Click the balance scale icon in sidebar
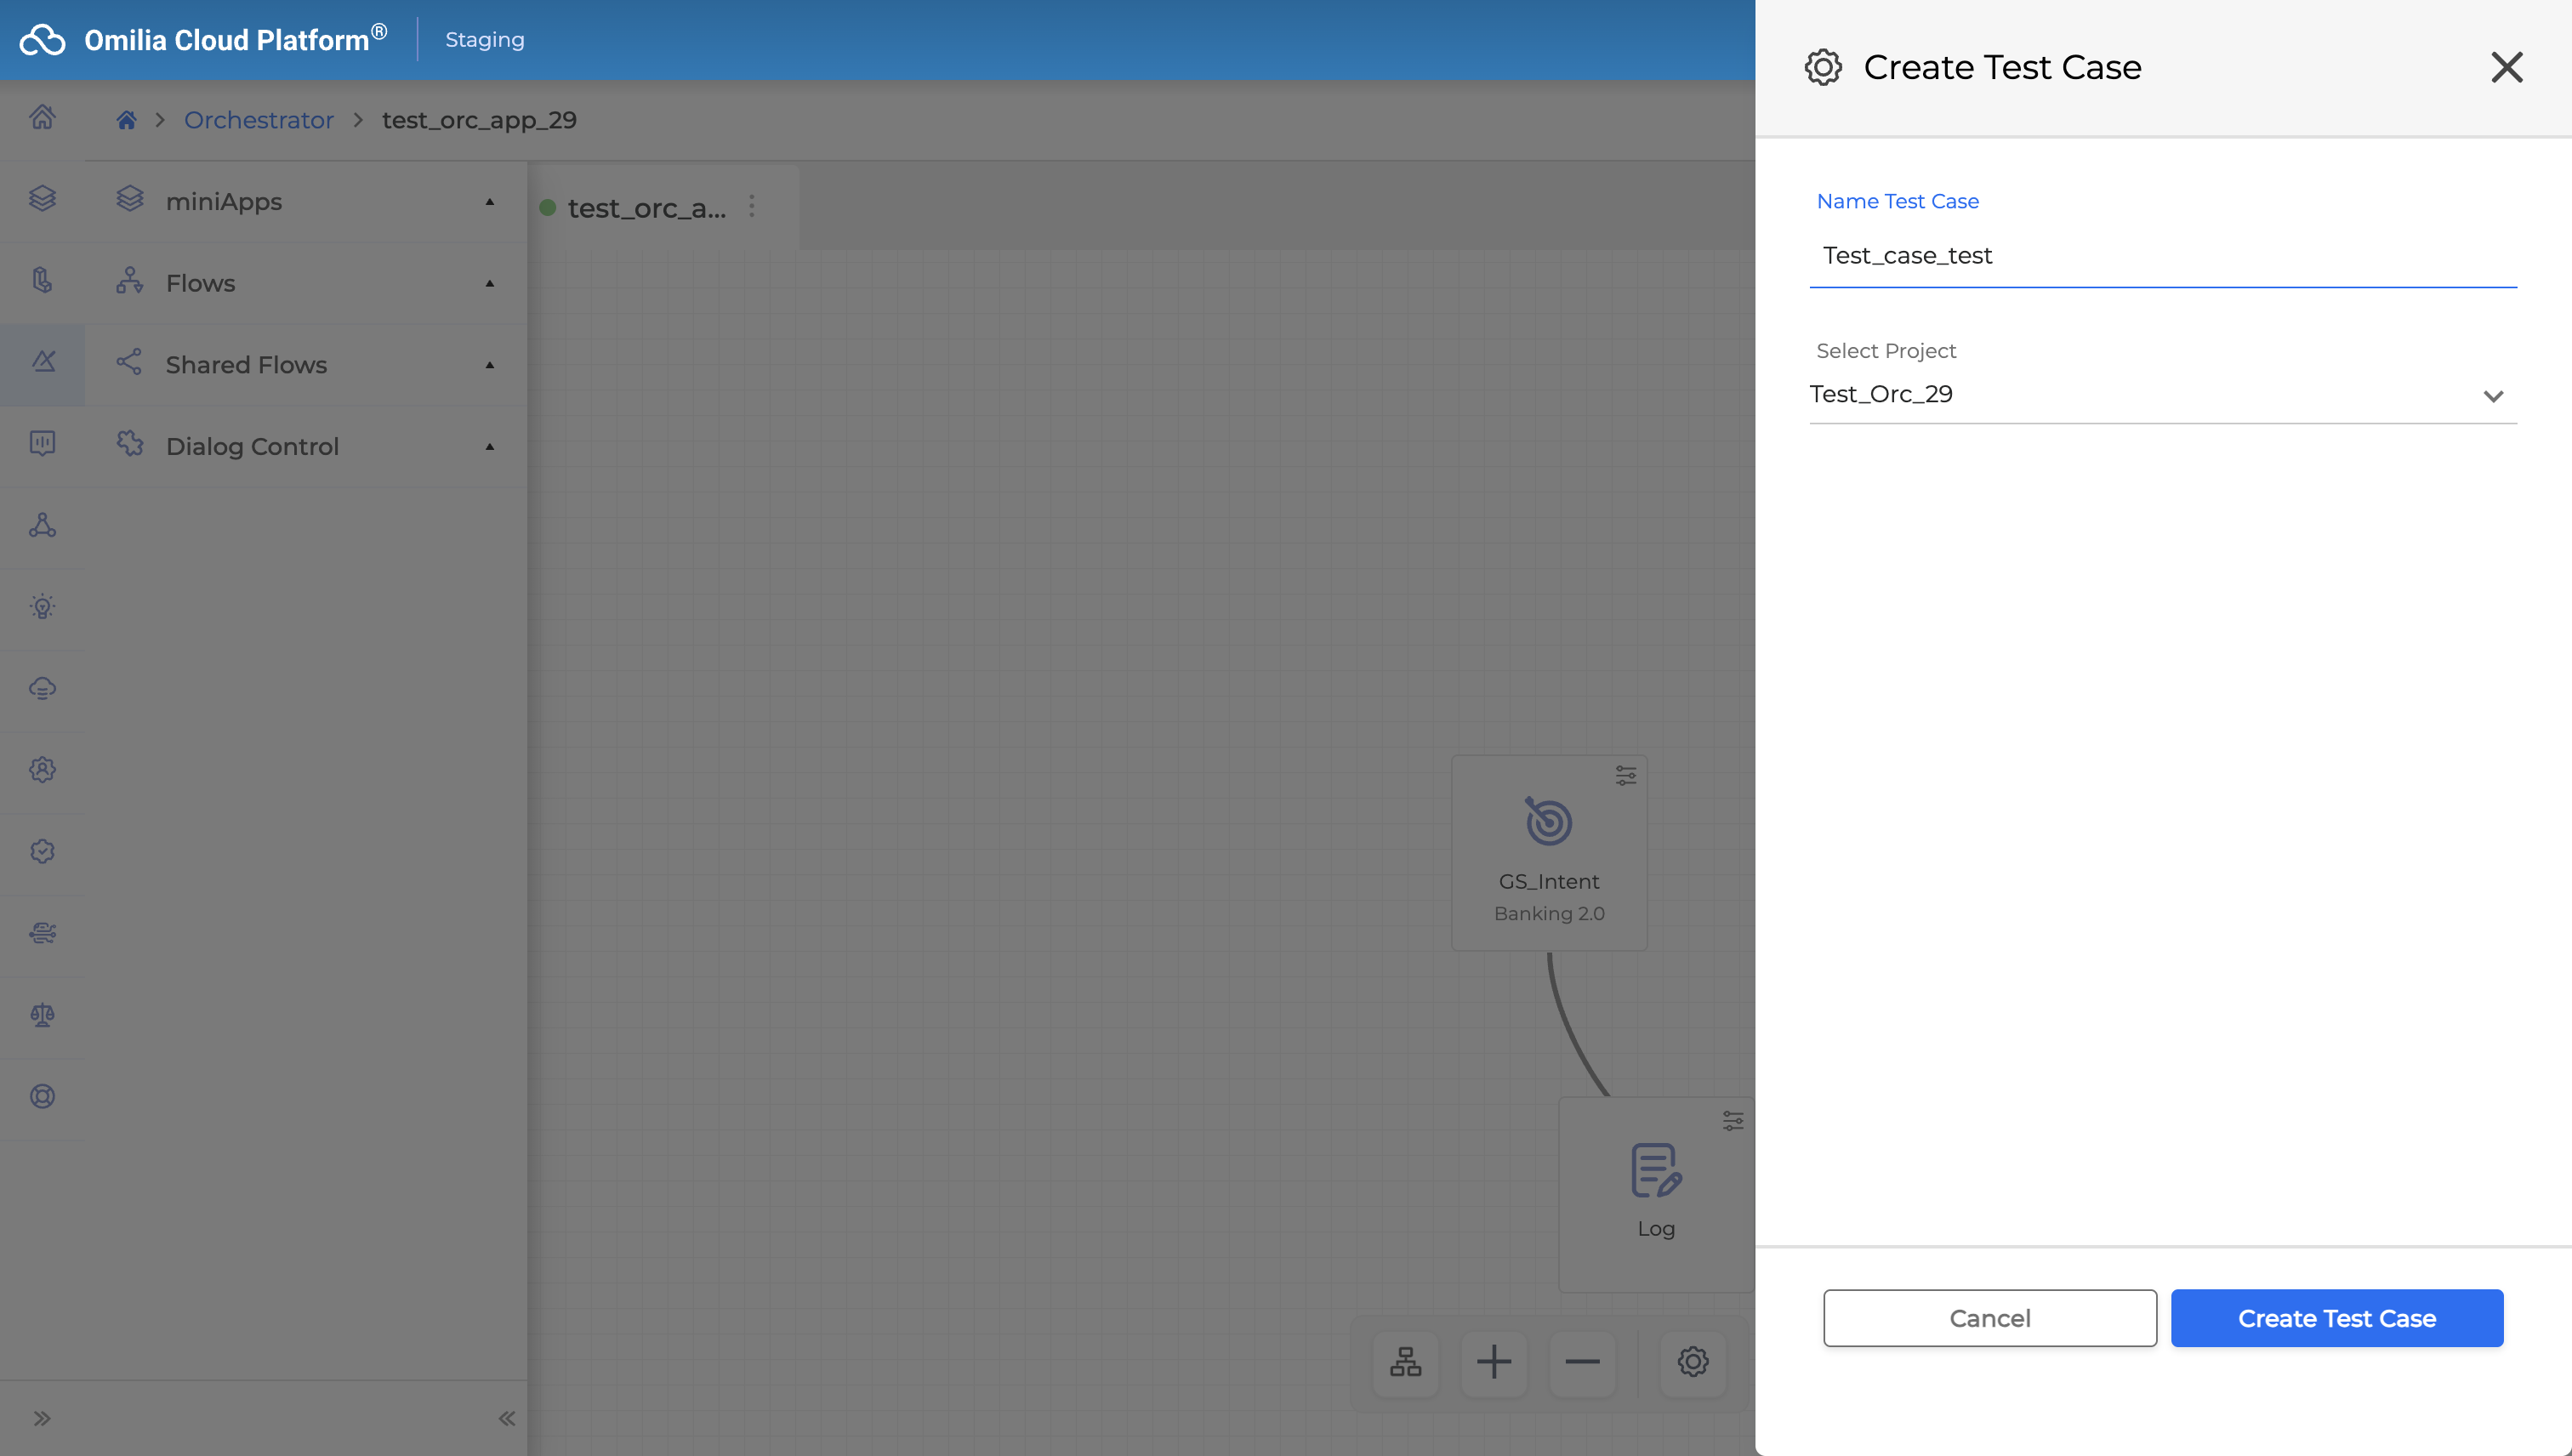The width and height of the screenshot is (2572, 1456). coord(42,1015)
